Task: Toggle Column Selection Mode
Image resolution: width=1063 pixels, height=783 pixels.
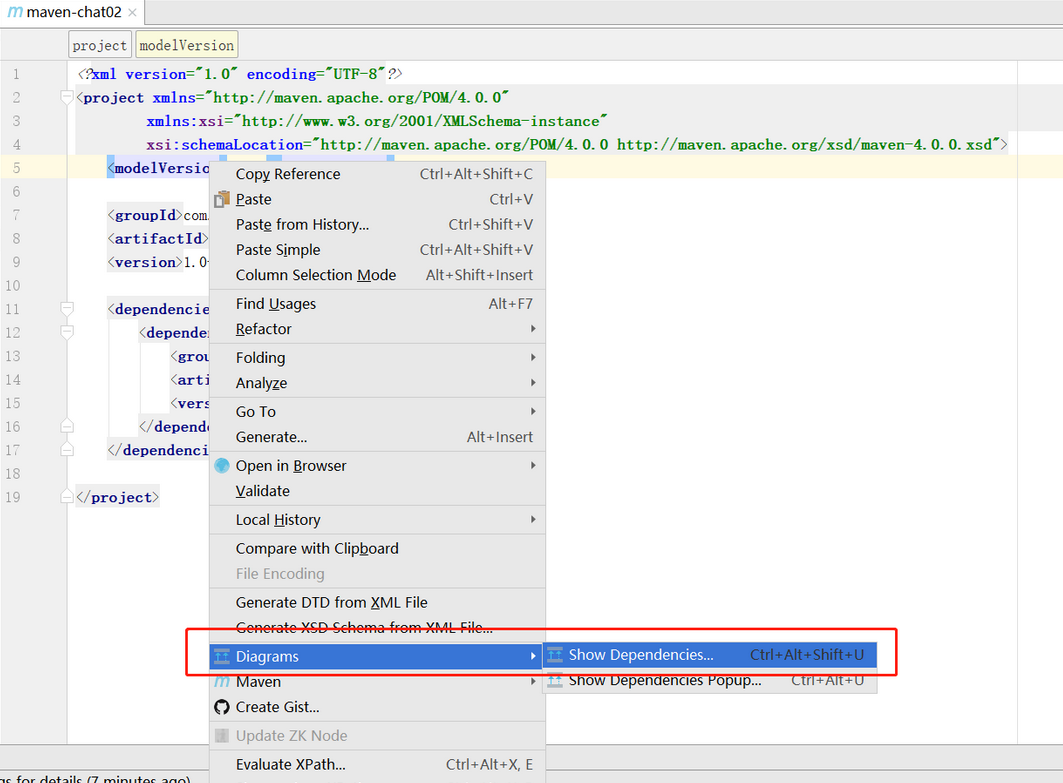Action: (x=316, y=275)
